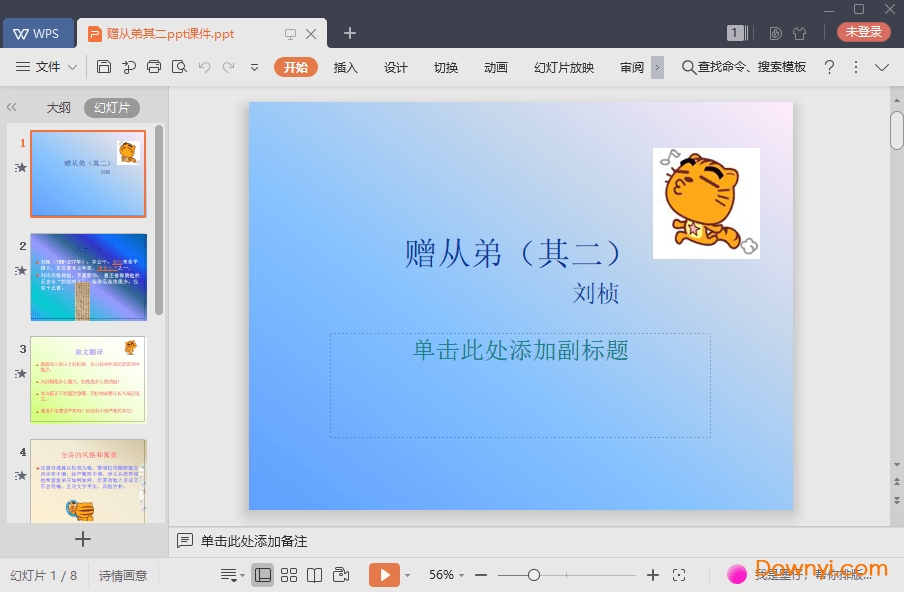Start slideshow with the orange play icon
This screenshot has height=592, width=904.
pos(385,575)
